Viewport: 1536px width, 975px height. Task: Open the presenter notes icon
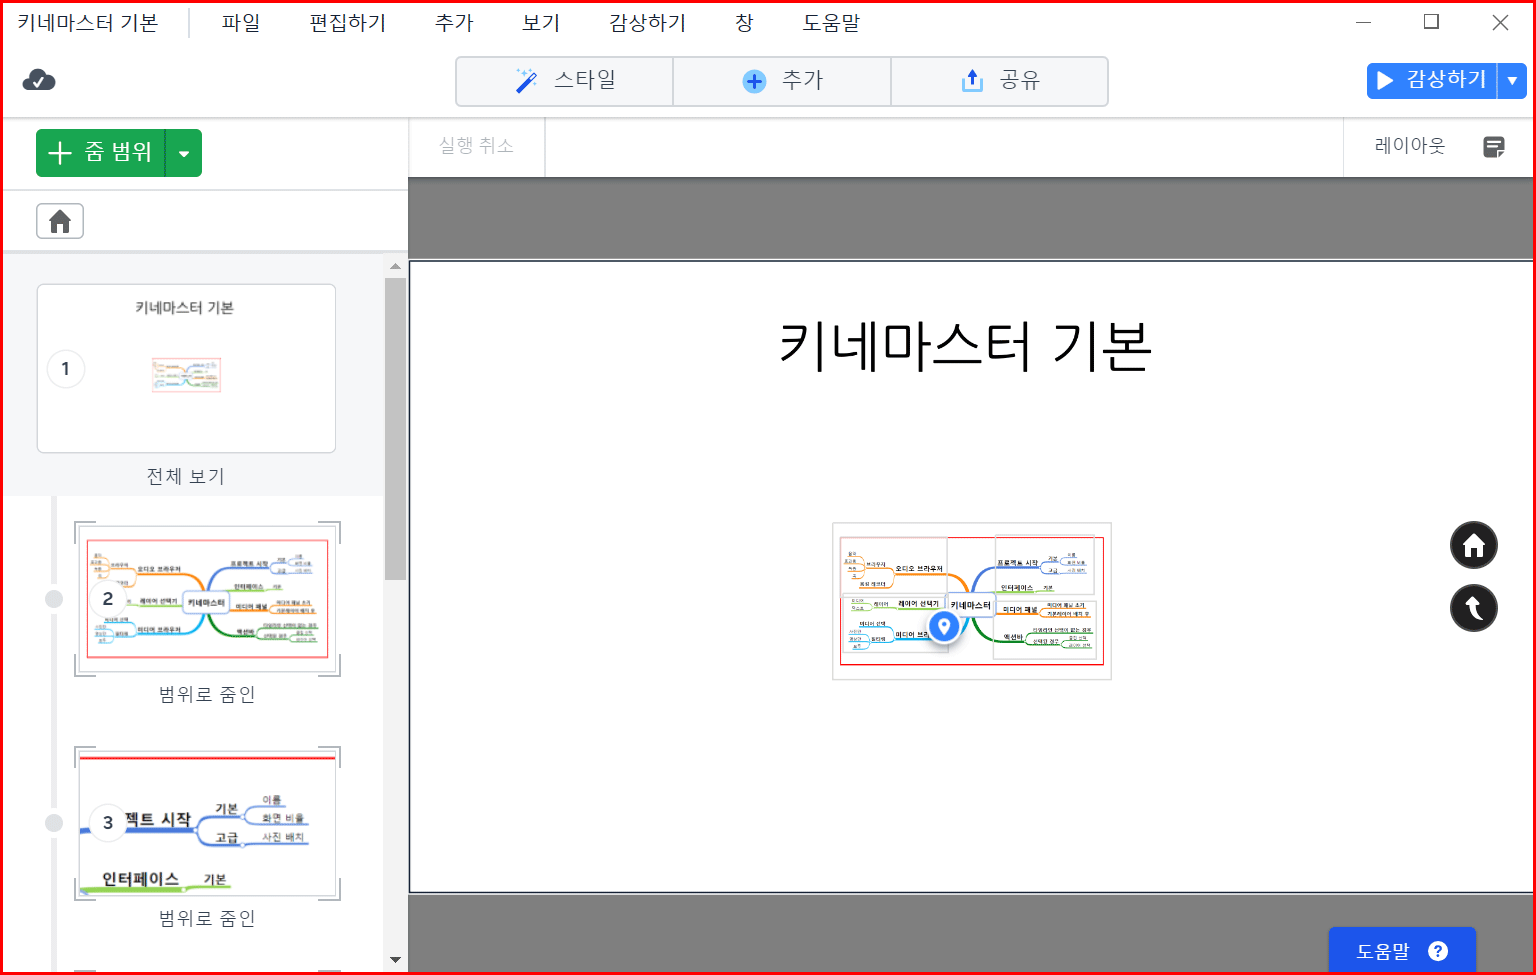coord(1494,147)
